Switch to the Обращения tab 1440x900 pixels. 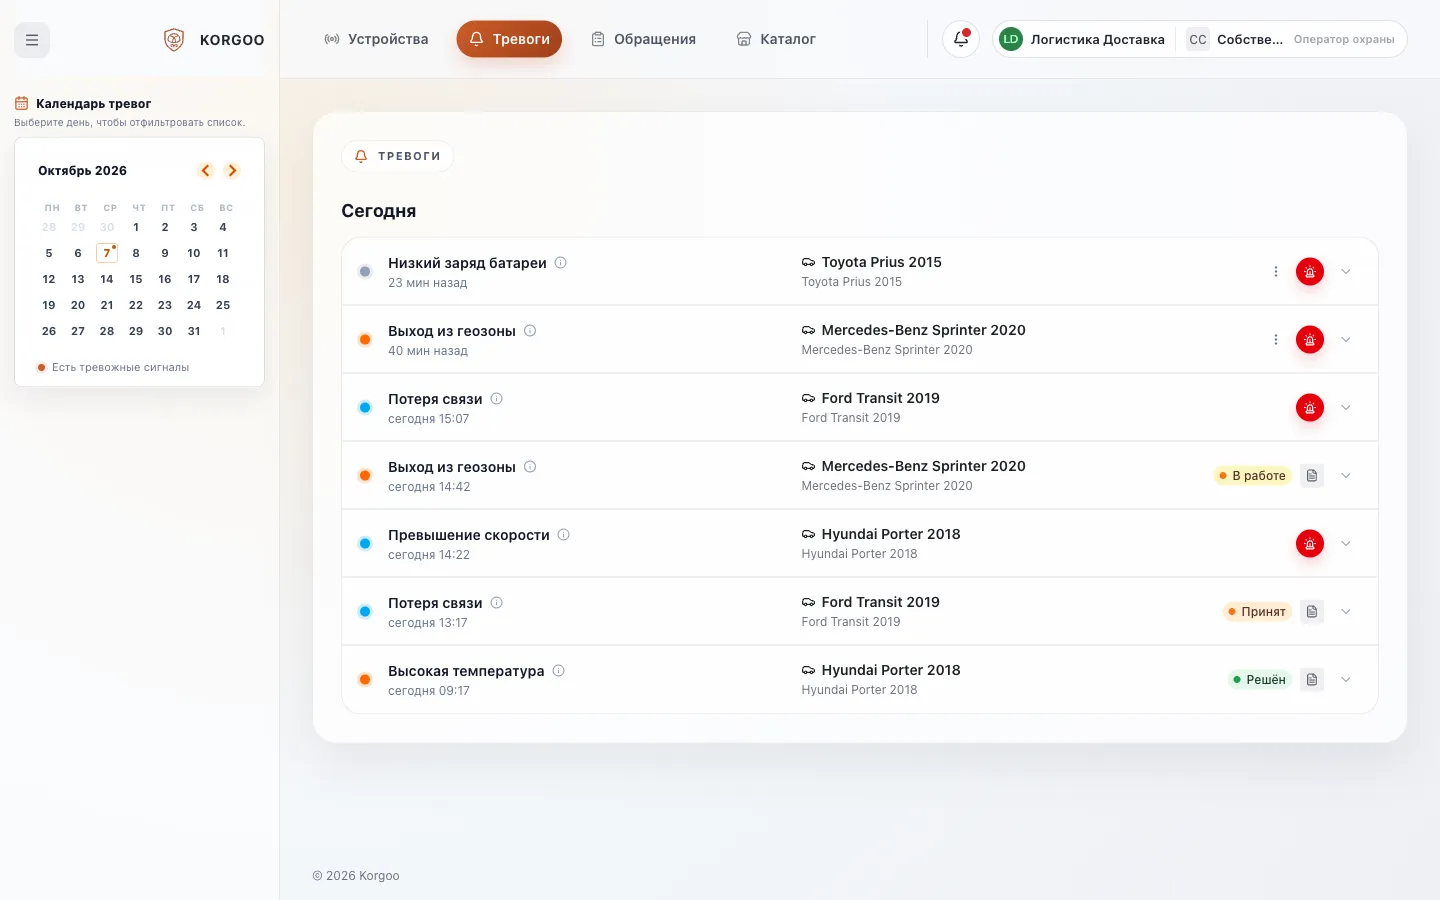(643, 40)
